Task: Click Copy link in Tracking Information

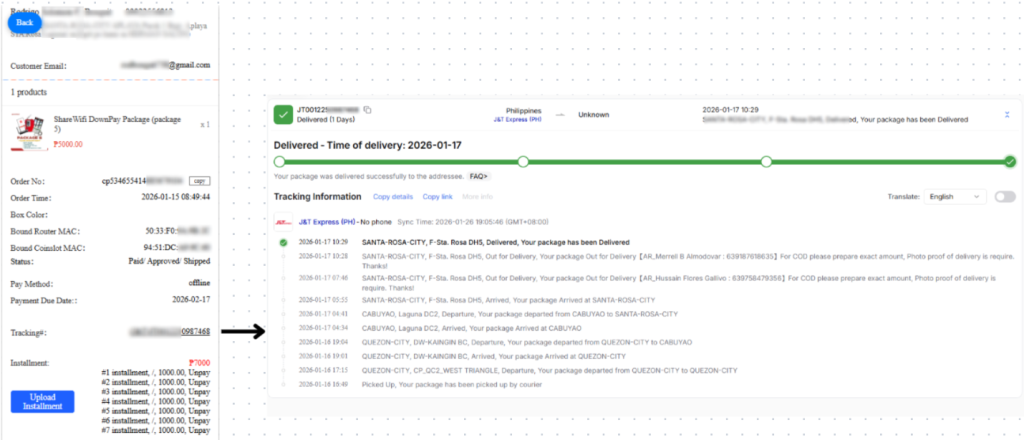Action: [x=437, y=197]
